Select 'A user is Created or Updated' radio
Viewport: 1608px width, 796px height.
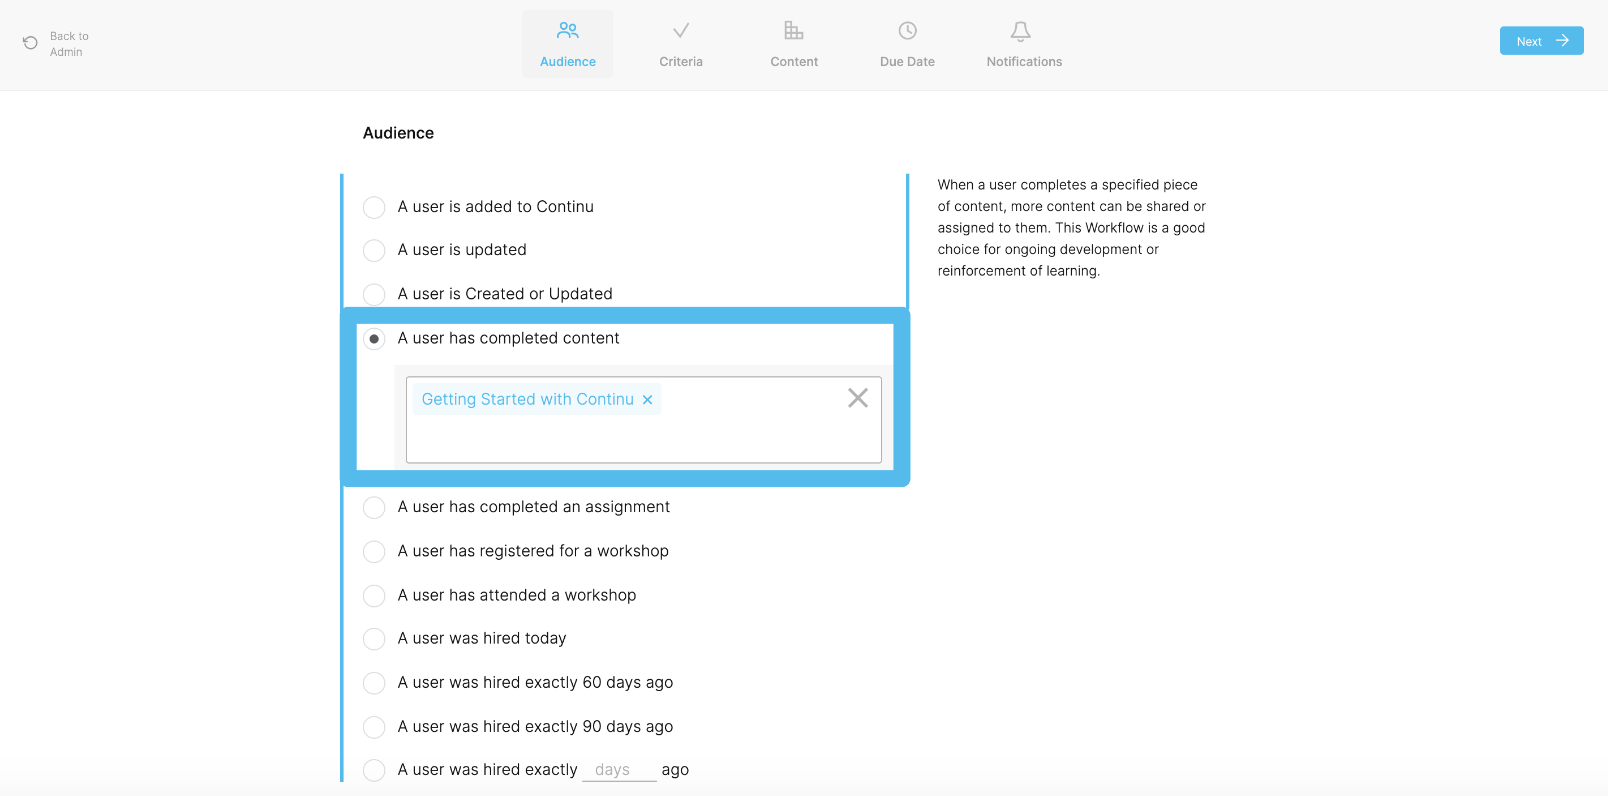tap(374, 294)
